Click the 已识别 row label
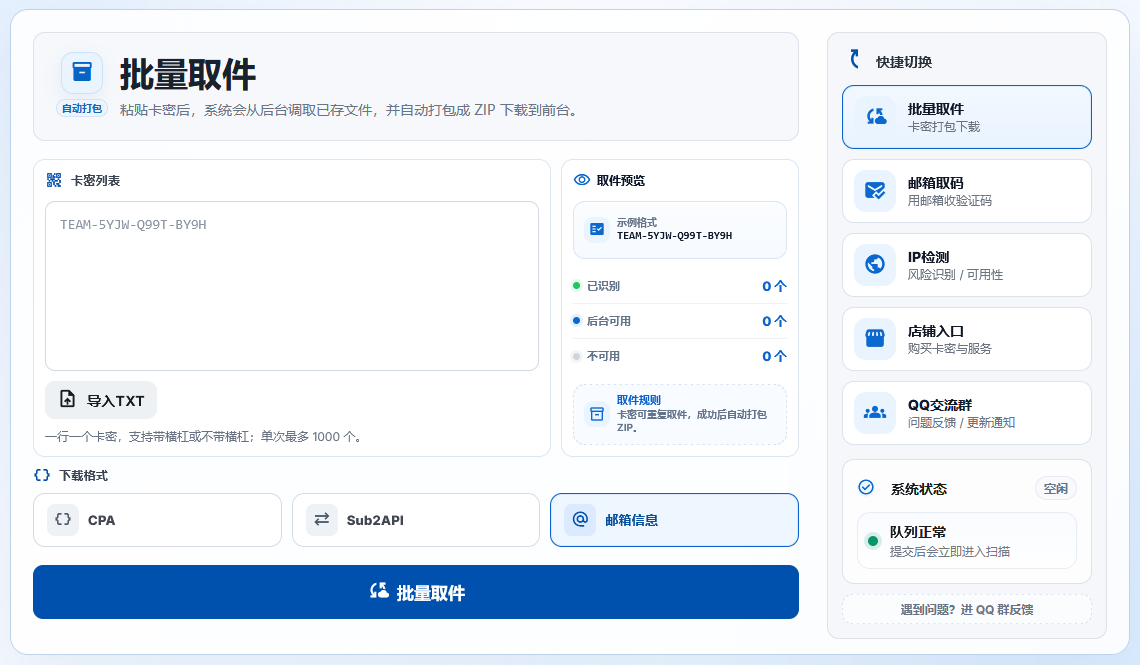This screenshot has width=1140, height=665. coord(603,286)
